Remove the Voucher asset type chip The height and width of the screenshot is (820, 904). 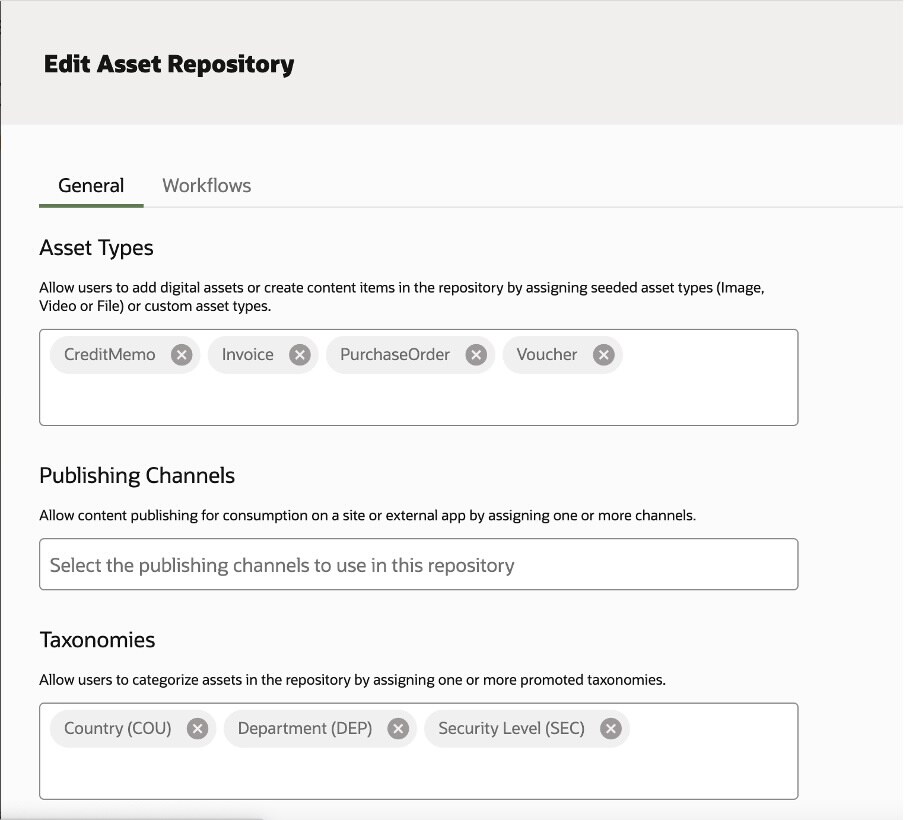point(603,355)
